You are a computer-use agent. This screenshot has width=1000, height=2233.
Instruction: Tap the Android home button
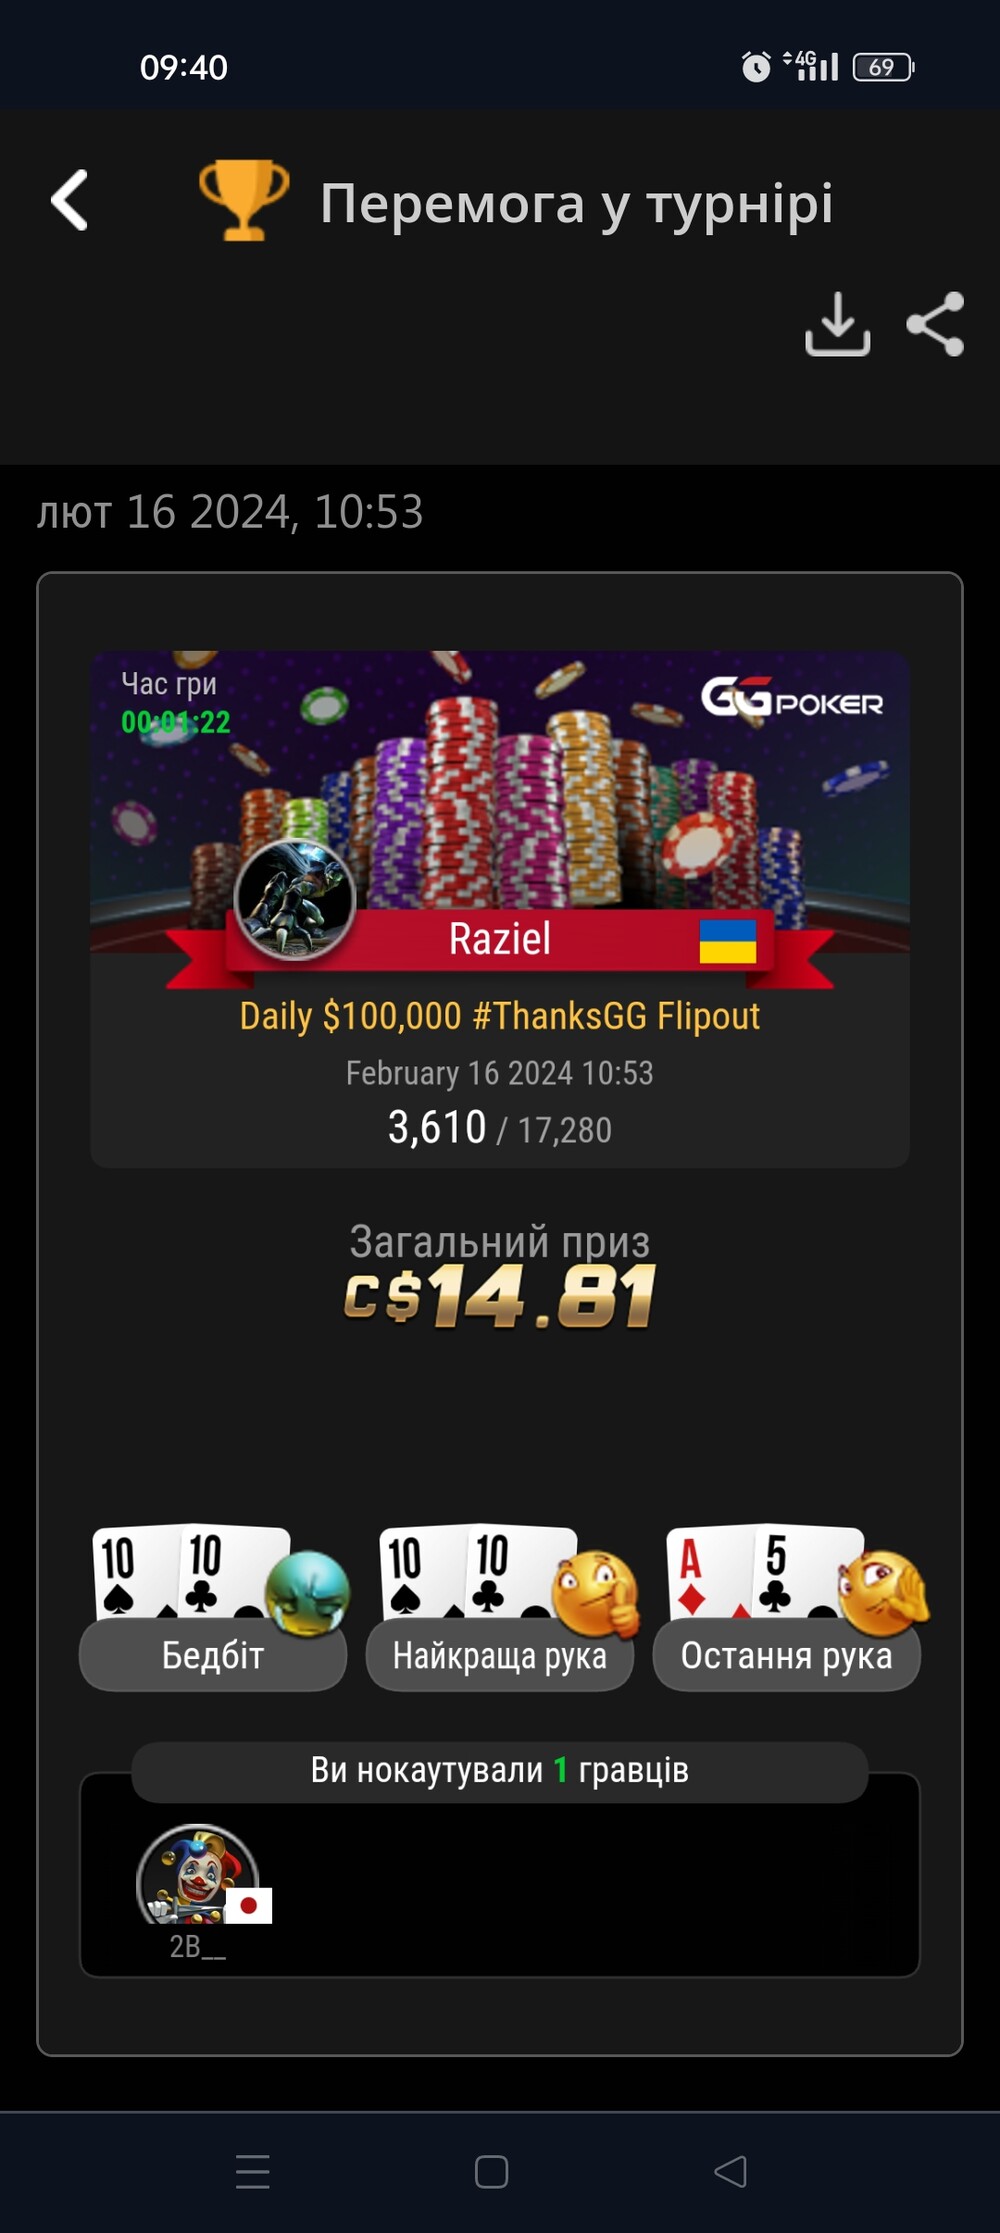click(x=491, y=2172)
